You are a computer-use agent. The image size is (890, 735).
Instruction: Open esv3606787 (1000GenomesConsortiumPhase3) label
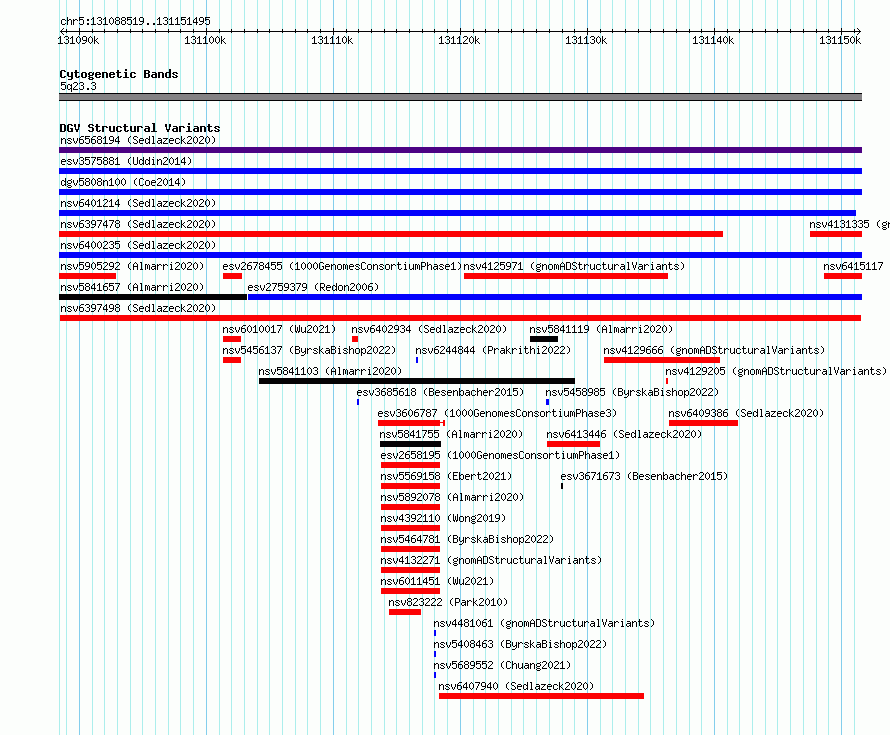click(497, 413)
